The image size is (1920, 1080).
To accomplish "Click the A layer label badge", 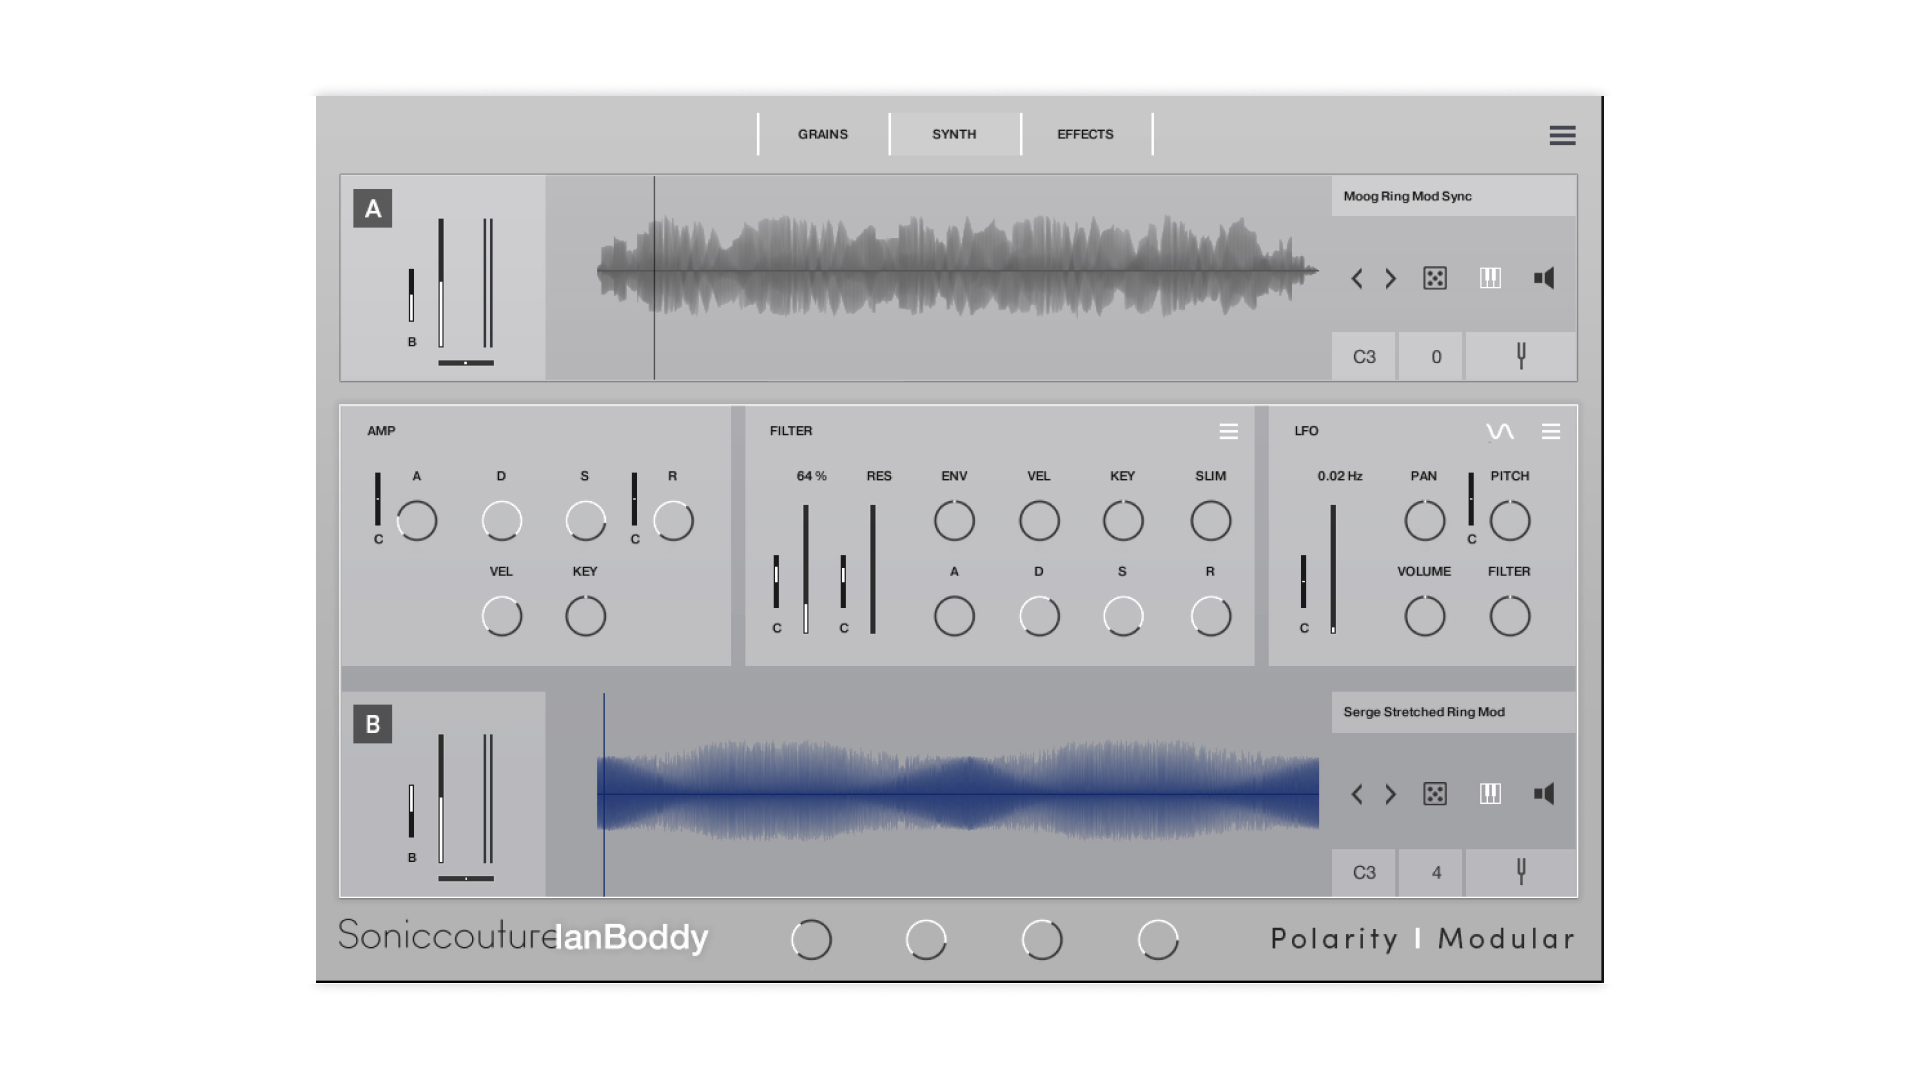I will click(372, 209).
